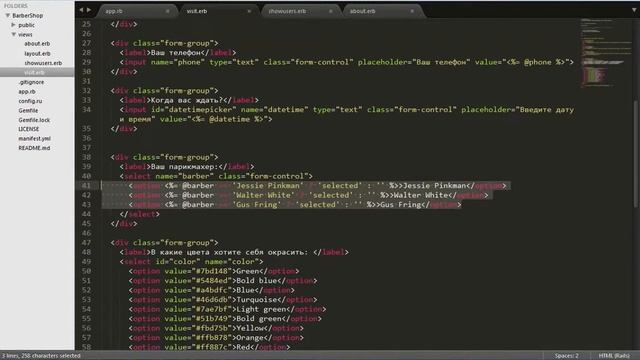Click line number 41 in gutter

pos(87,186)
